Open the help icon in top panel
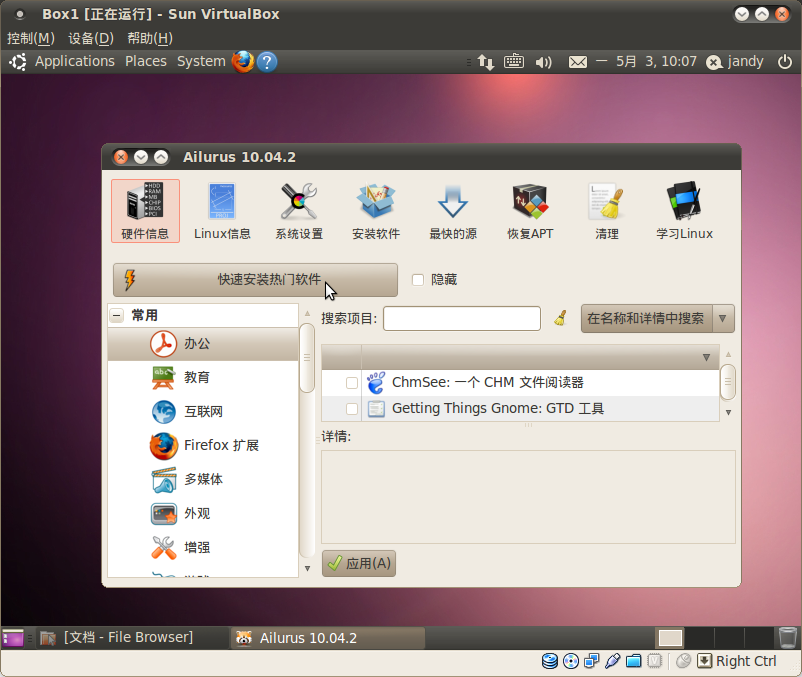Viewport: 802px width, 677px height. (267, 62)
